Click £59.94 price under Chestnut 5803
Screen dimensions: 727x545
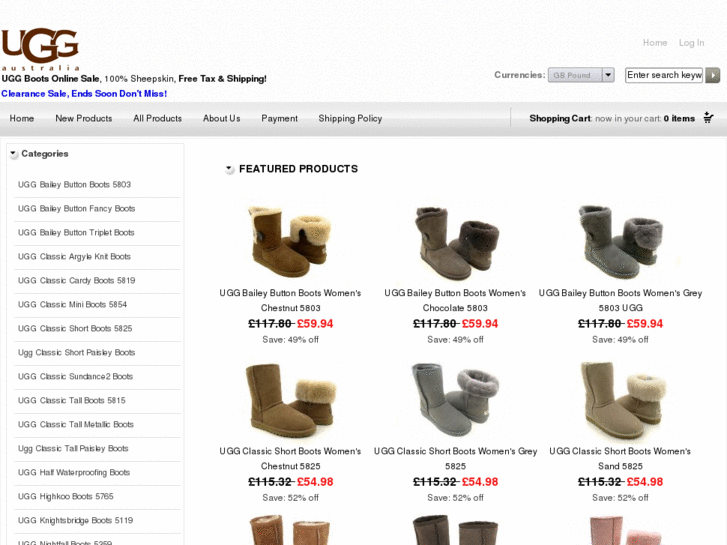[x=315, y=324]
